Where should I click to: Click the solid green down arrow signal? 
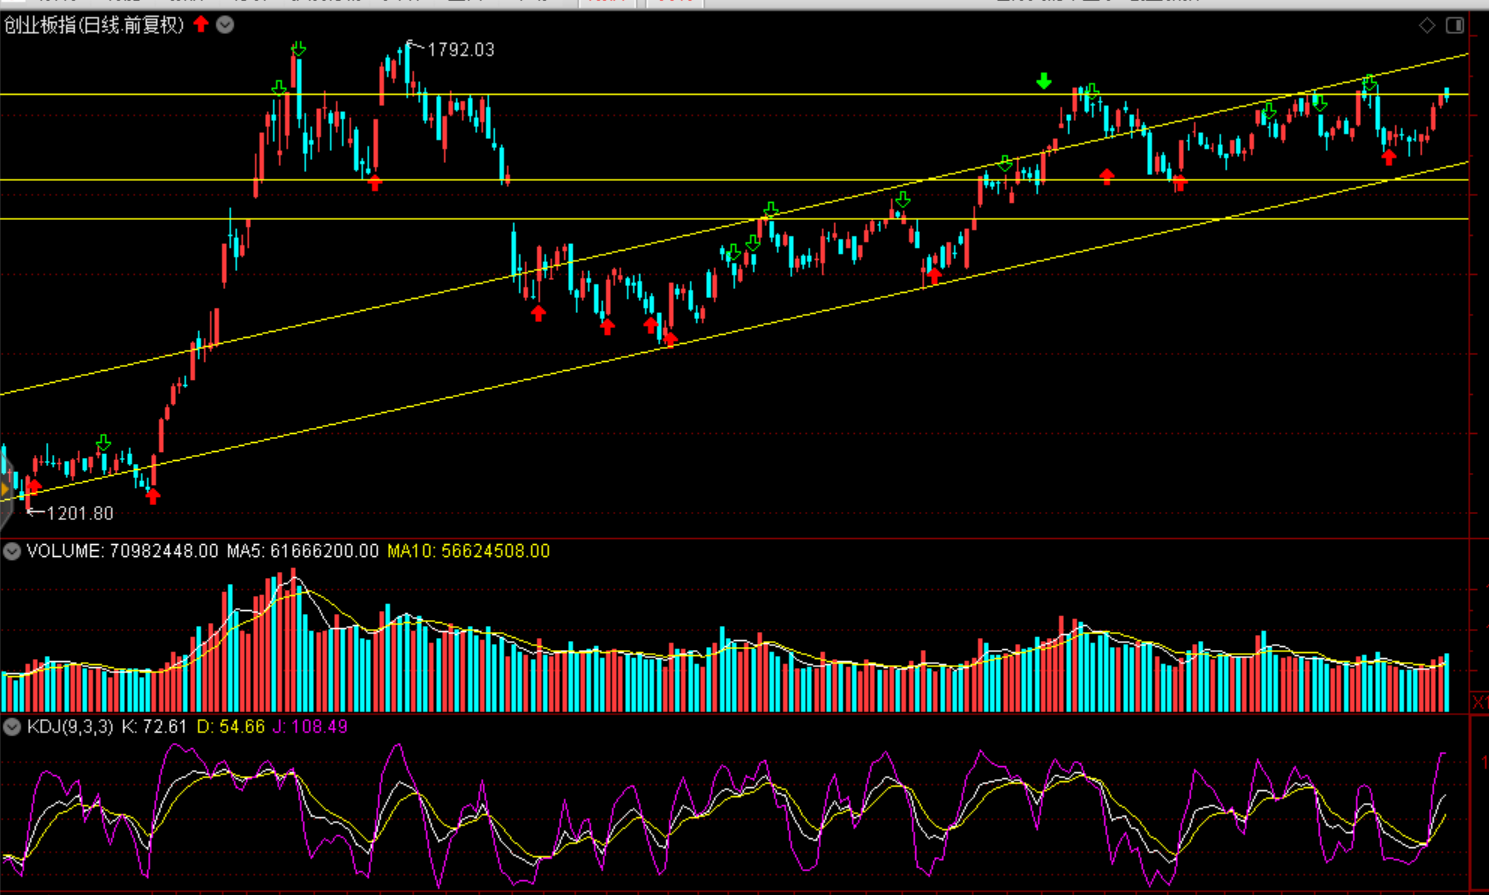(1044, 81)
